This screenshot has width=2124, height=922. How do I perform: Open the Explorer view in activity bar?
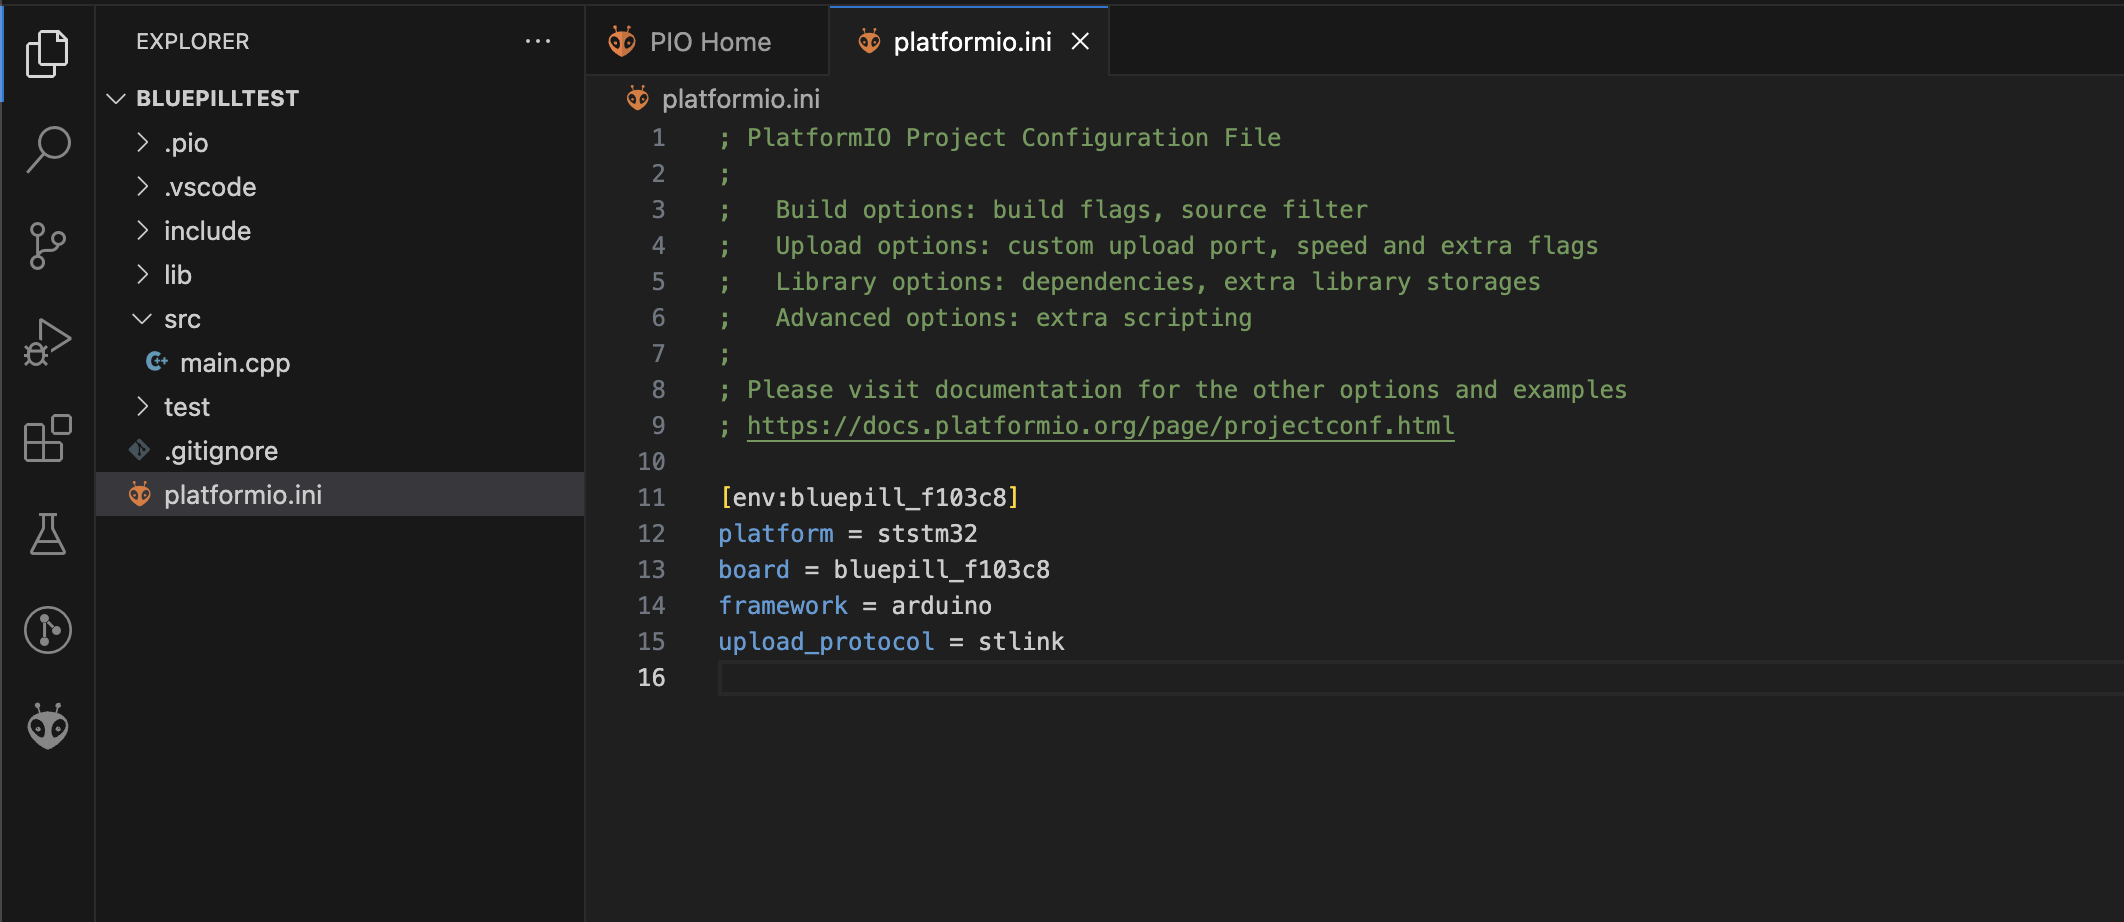pos(47,53)
